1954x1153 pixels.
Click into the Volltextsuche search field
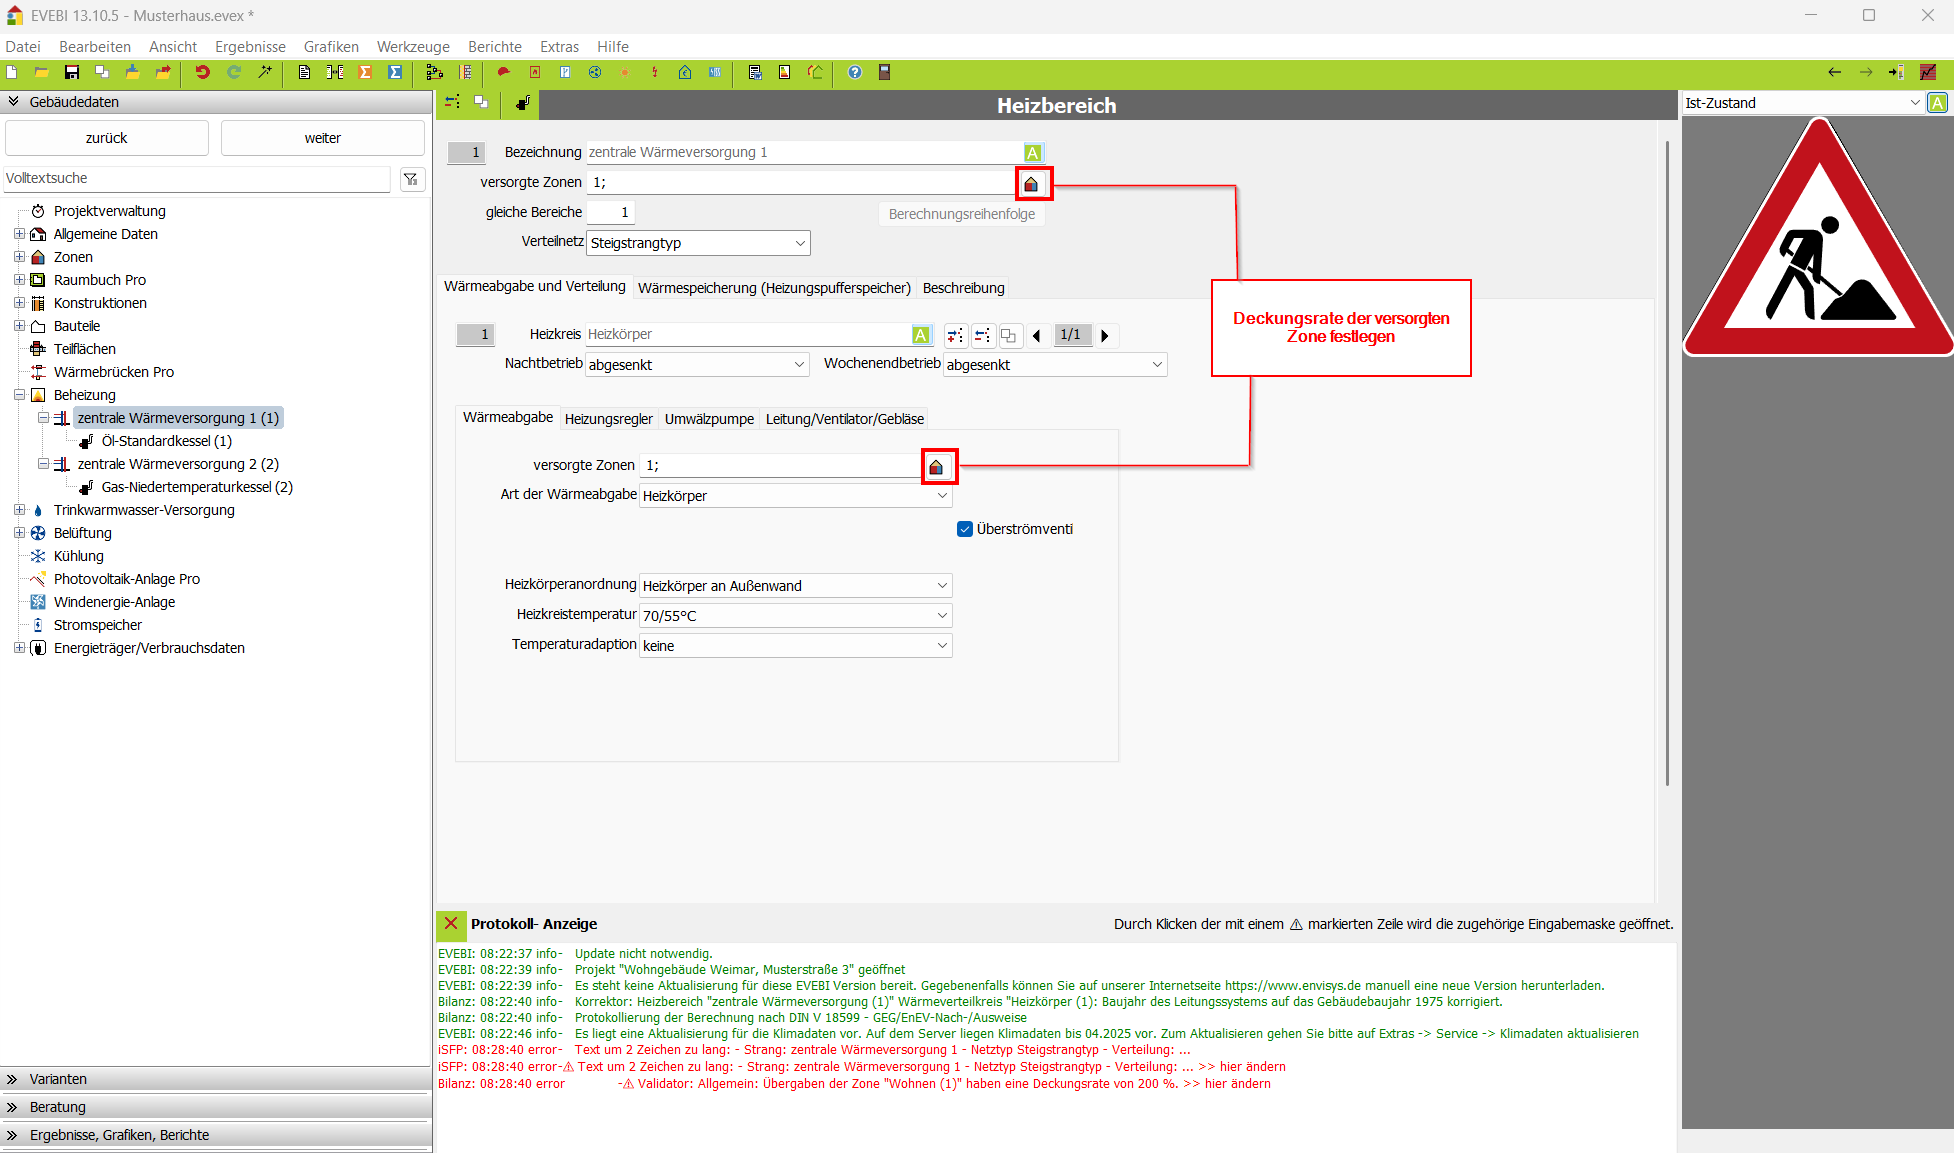tap(196, 178)
